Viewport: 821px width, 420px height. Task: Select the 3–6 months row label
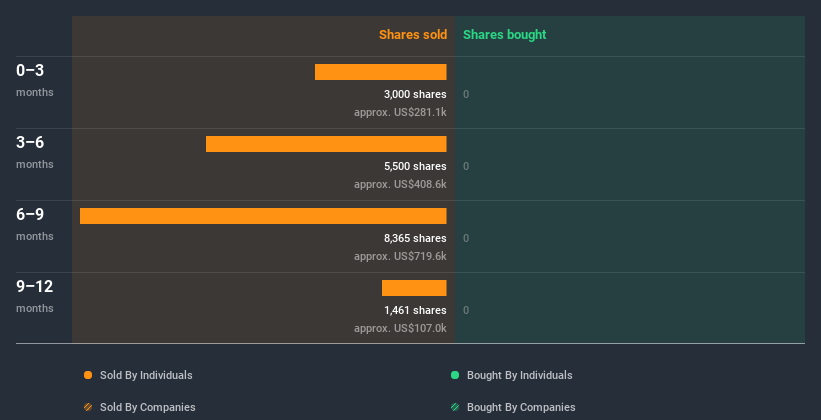point(35,152)
